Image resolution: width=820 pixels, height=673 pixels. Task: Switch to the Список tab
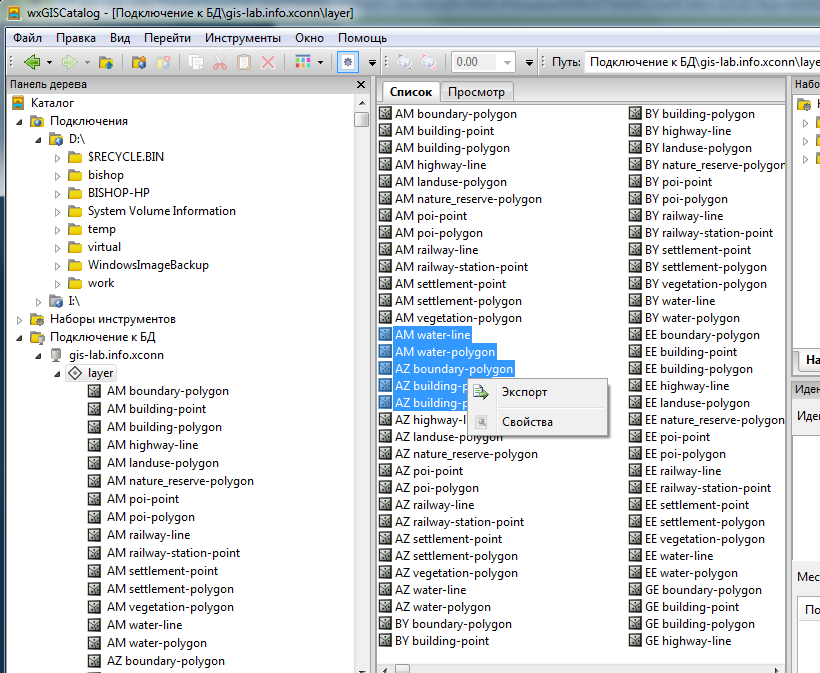(x=411, y=92)
